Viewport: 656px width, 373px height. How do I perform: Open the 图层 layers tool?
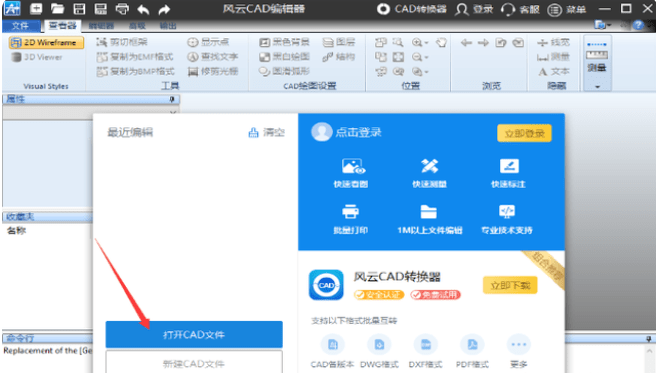[339, 42]
